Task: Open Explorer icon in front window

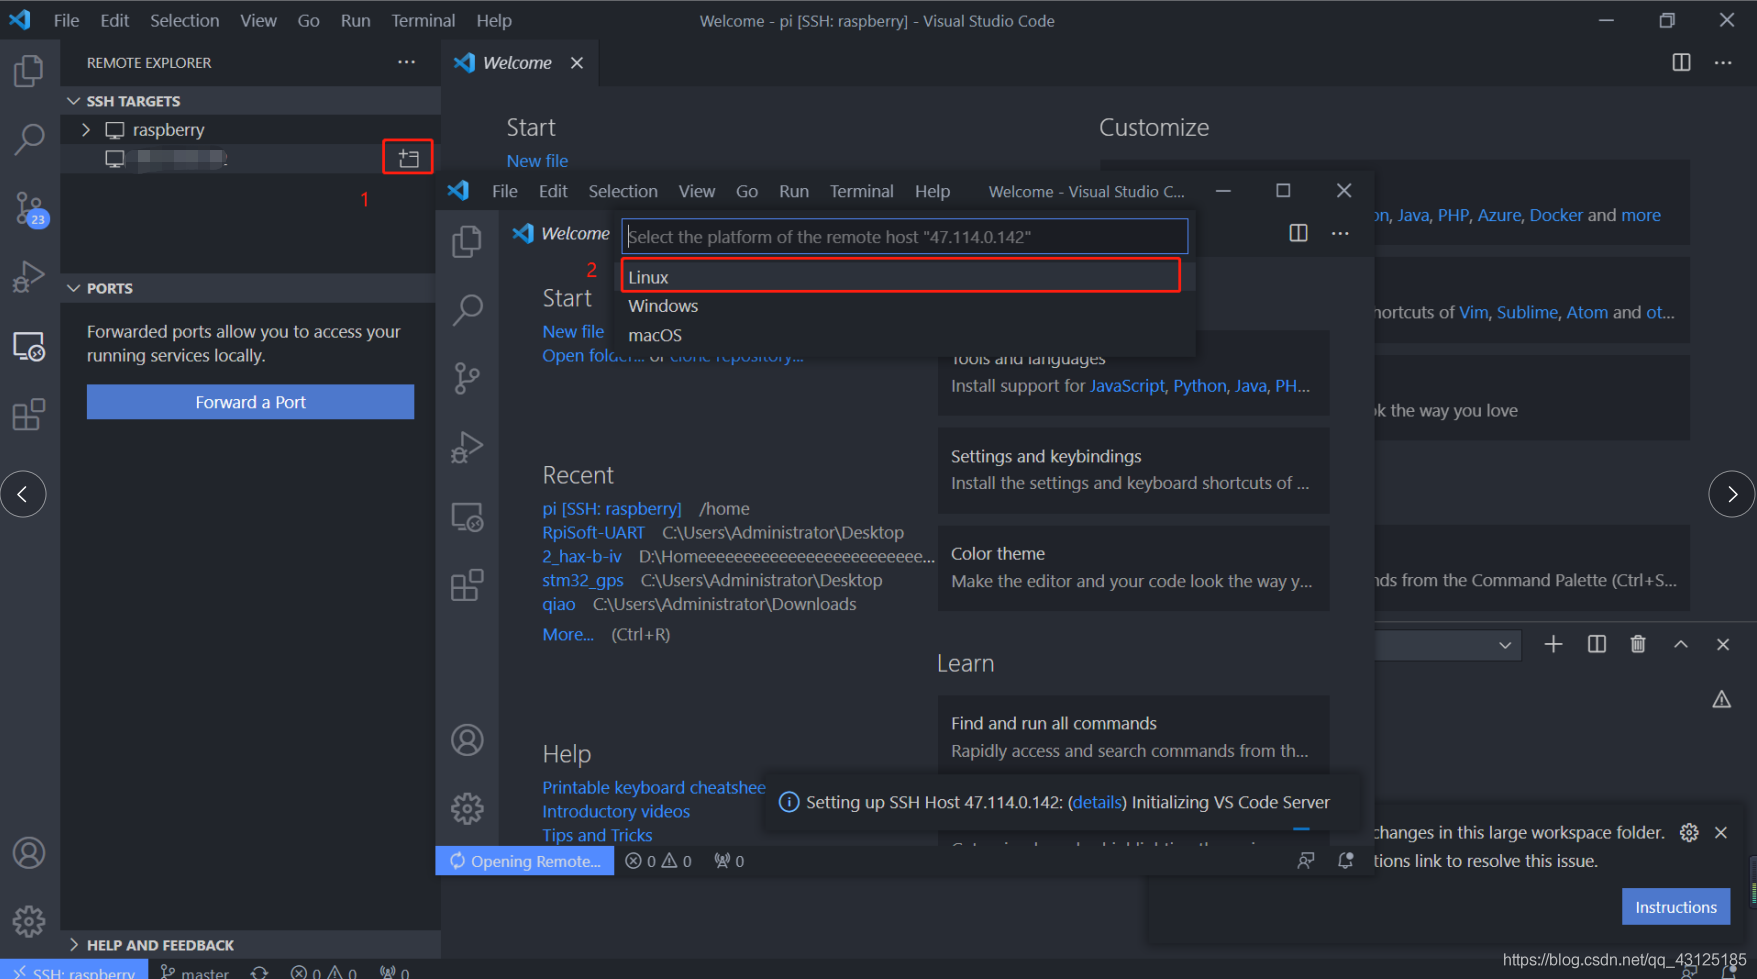Action: [x=467, y=241]
